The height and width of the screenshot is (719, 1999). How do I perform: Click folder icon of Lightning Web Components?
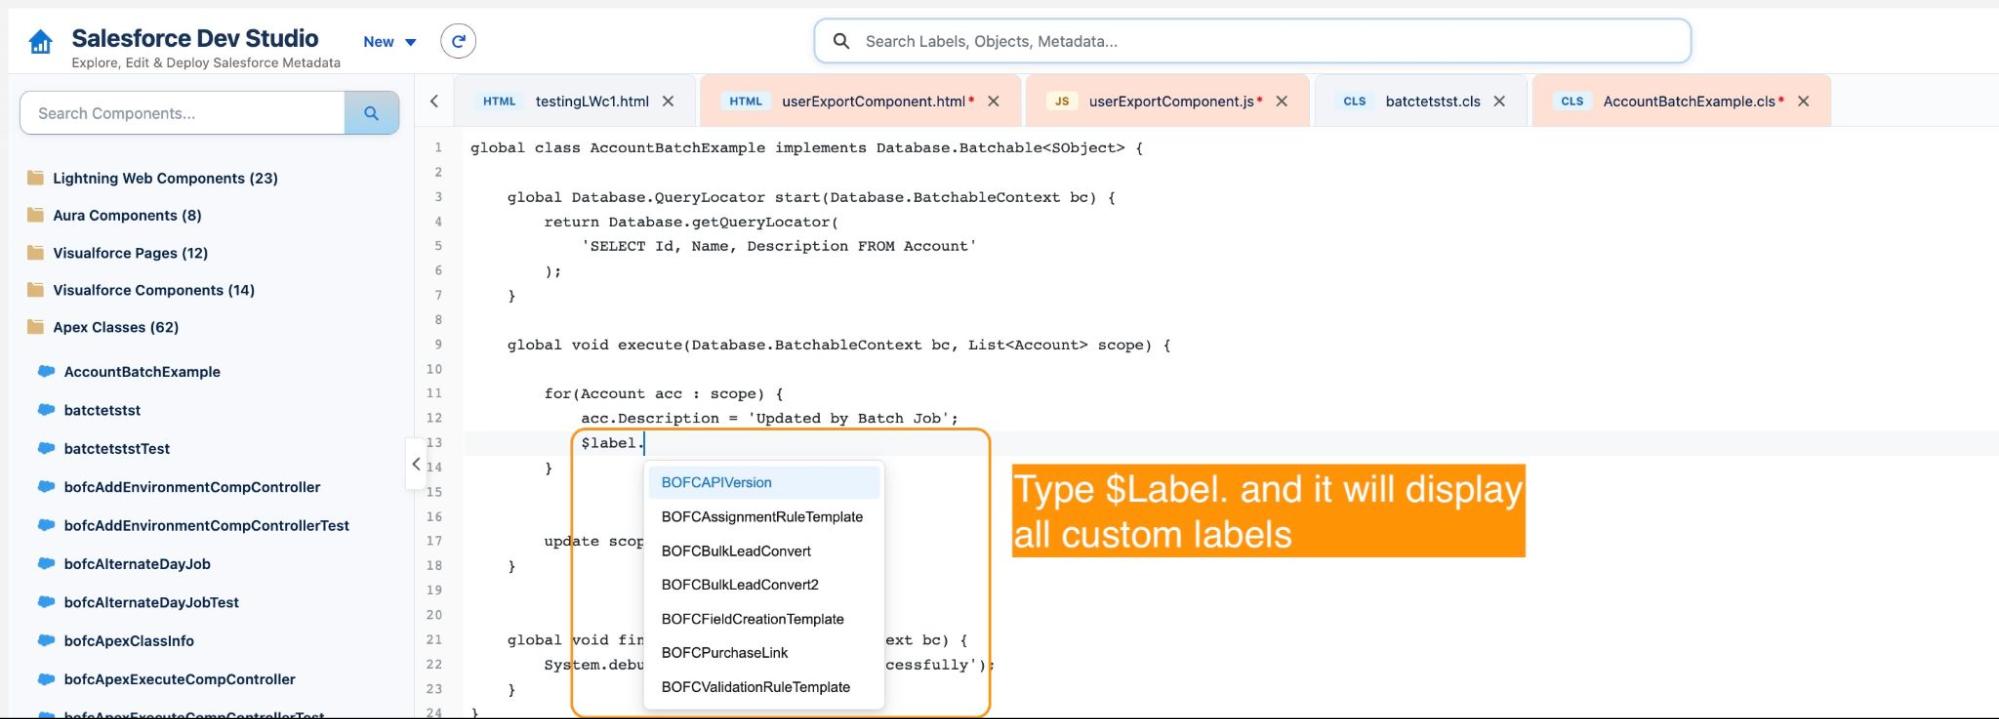36,178
